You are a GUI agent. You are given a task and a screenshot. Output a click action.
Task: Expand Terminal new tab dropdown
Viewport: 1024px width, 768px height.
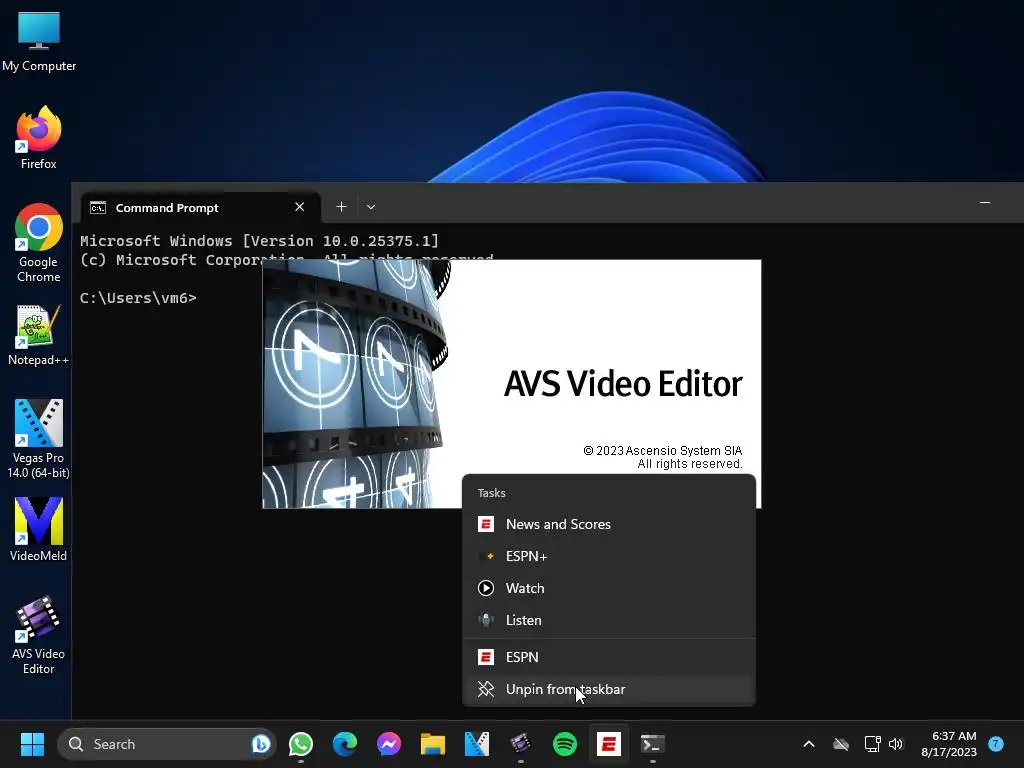pyautogui.click(x=371, y=207)
